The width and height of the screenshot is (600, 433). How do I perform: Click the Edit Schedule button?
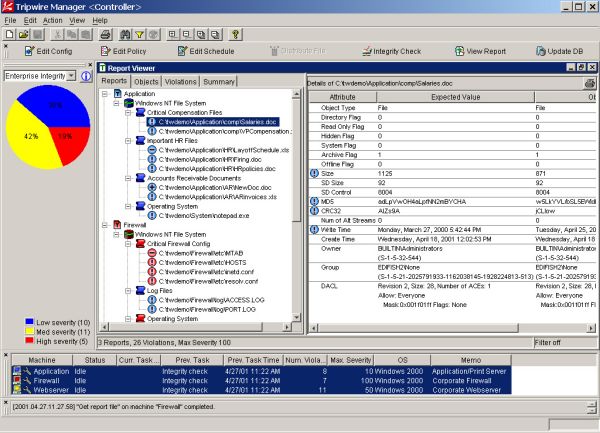tap(206, 51)
